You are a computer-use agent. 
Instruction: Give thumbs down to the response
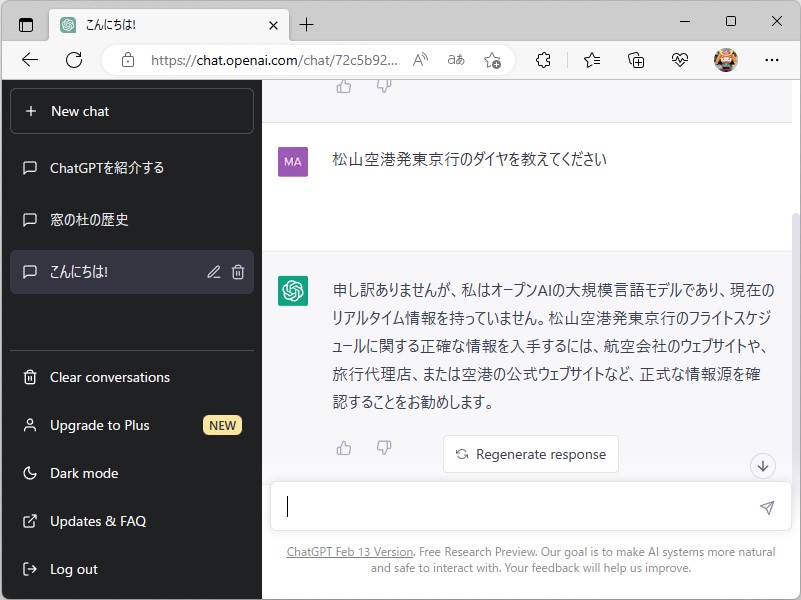coord(384,448)
